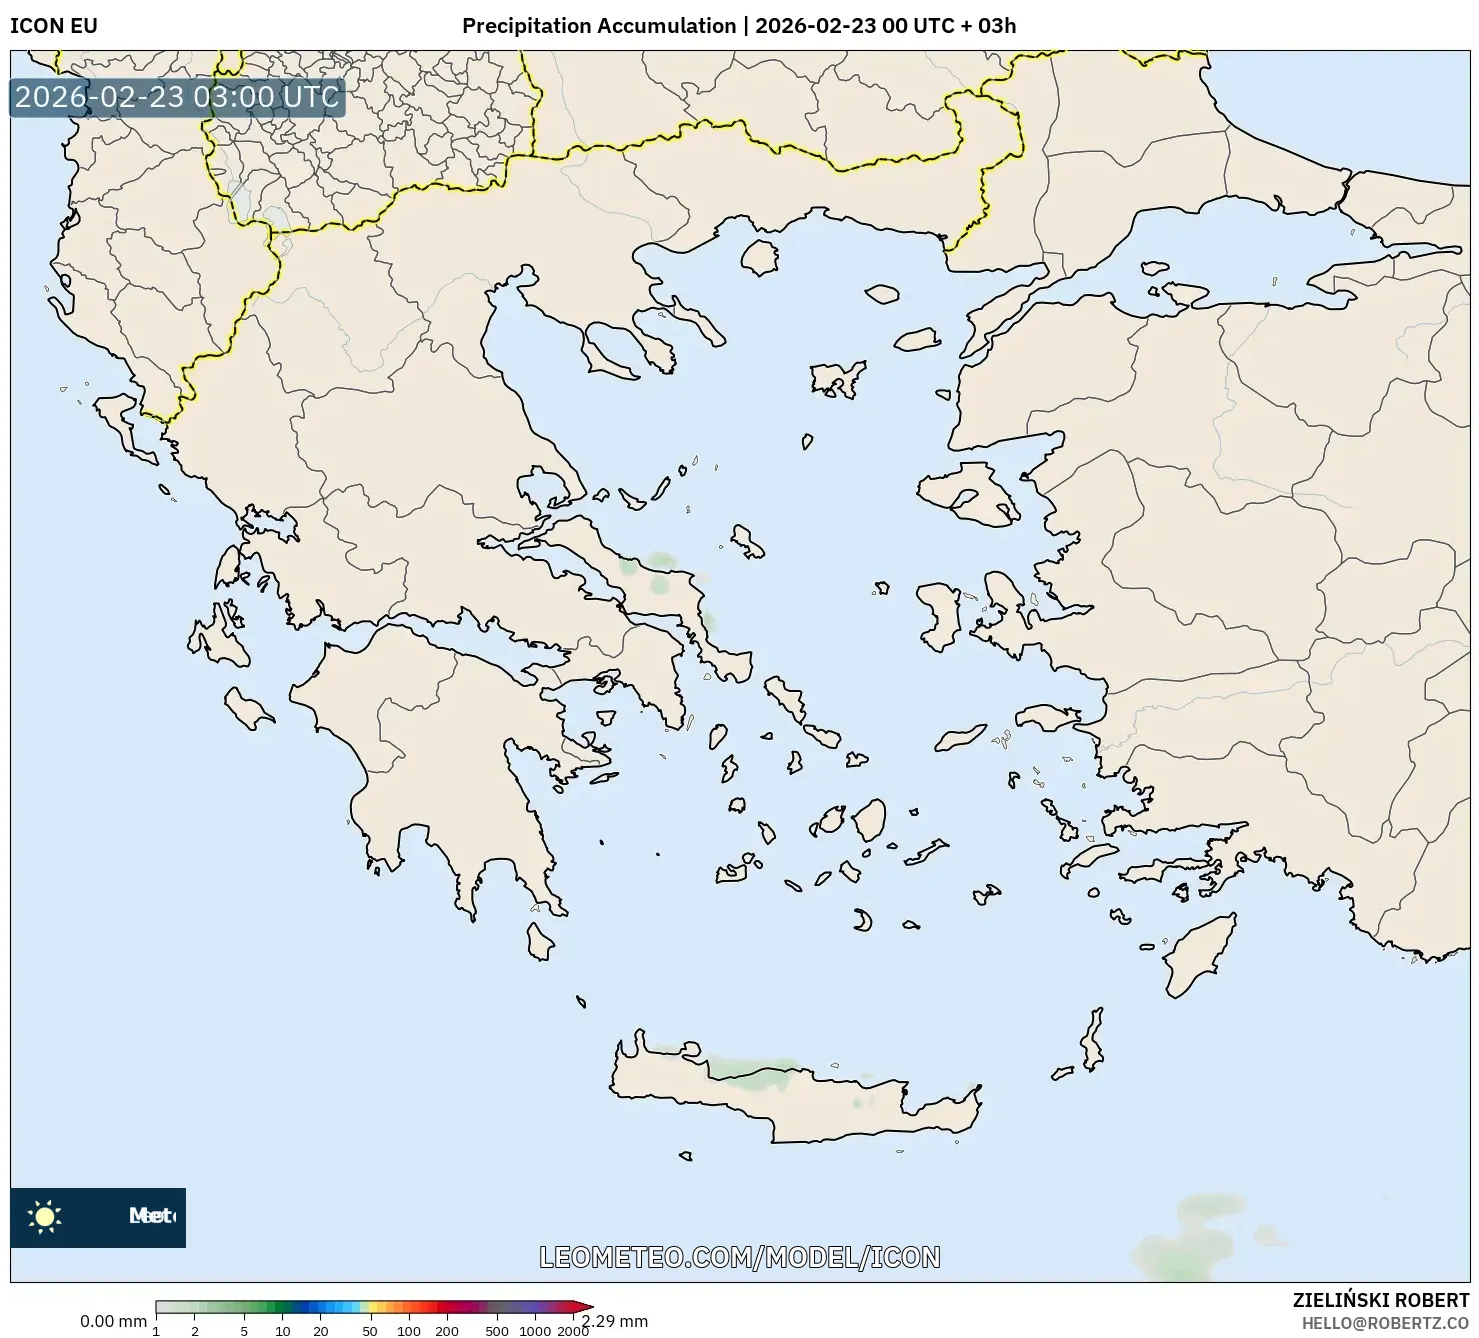Click the 1000 tick label on colorbar
The image size is (1479, 1338).
click(534, 1331)
